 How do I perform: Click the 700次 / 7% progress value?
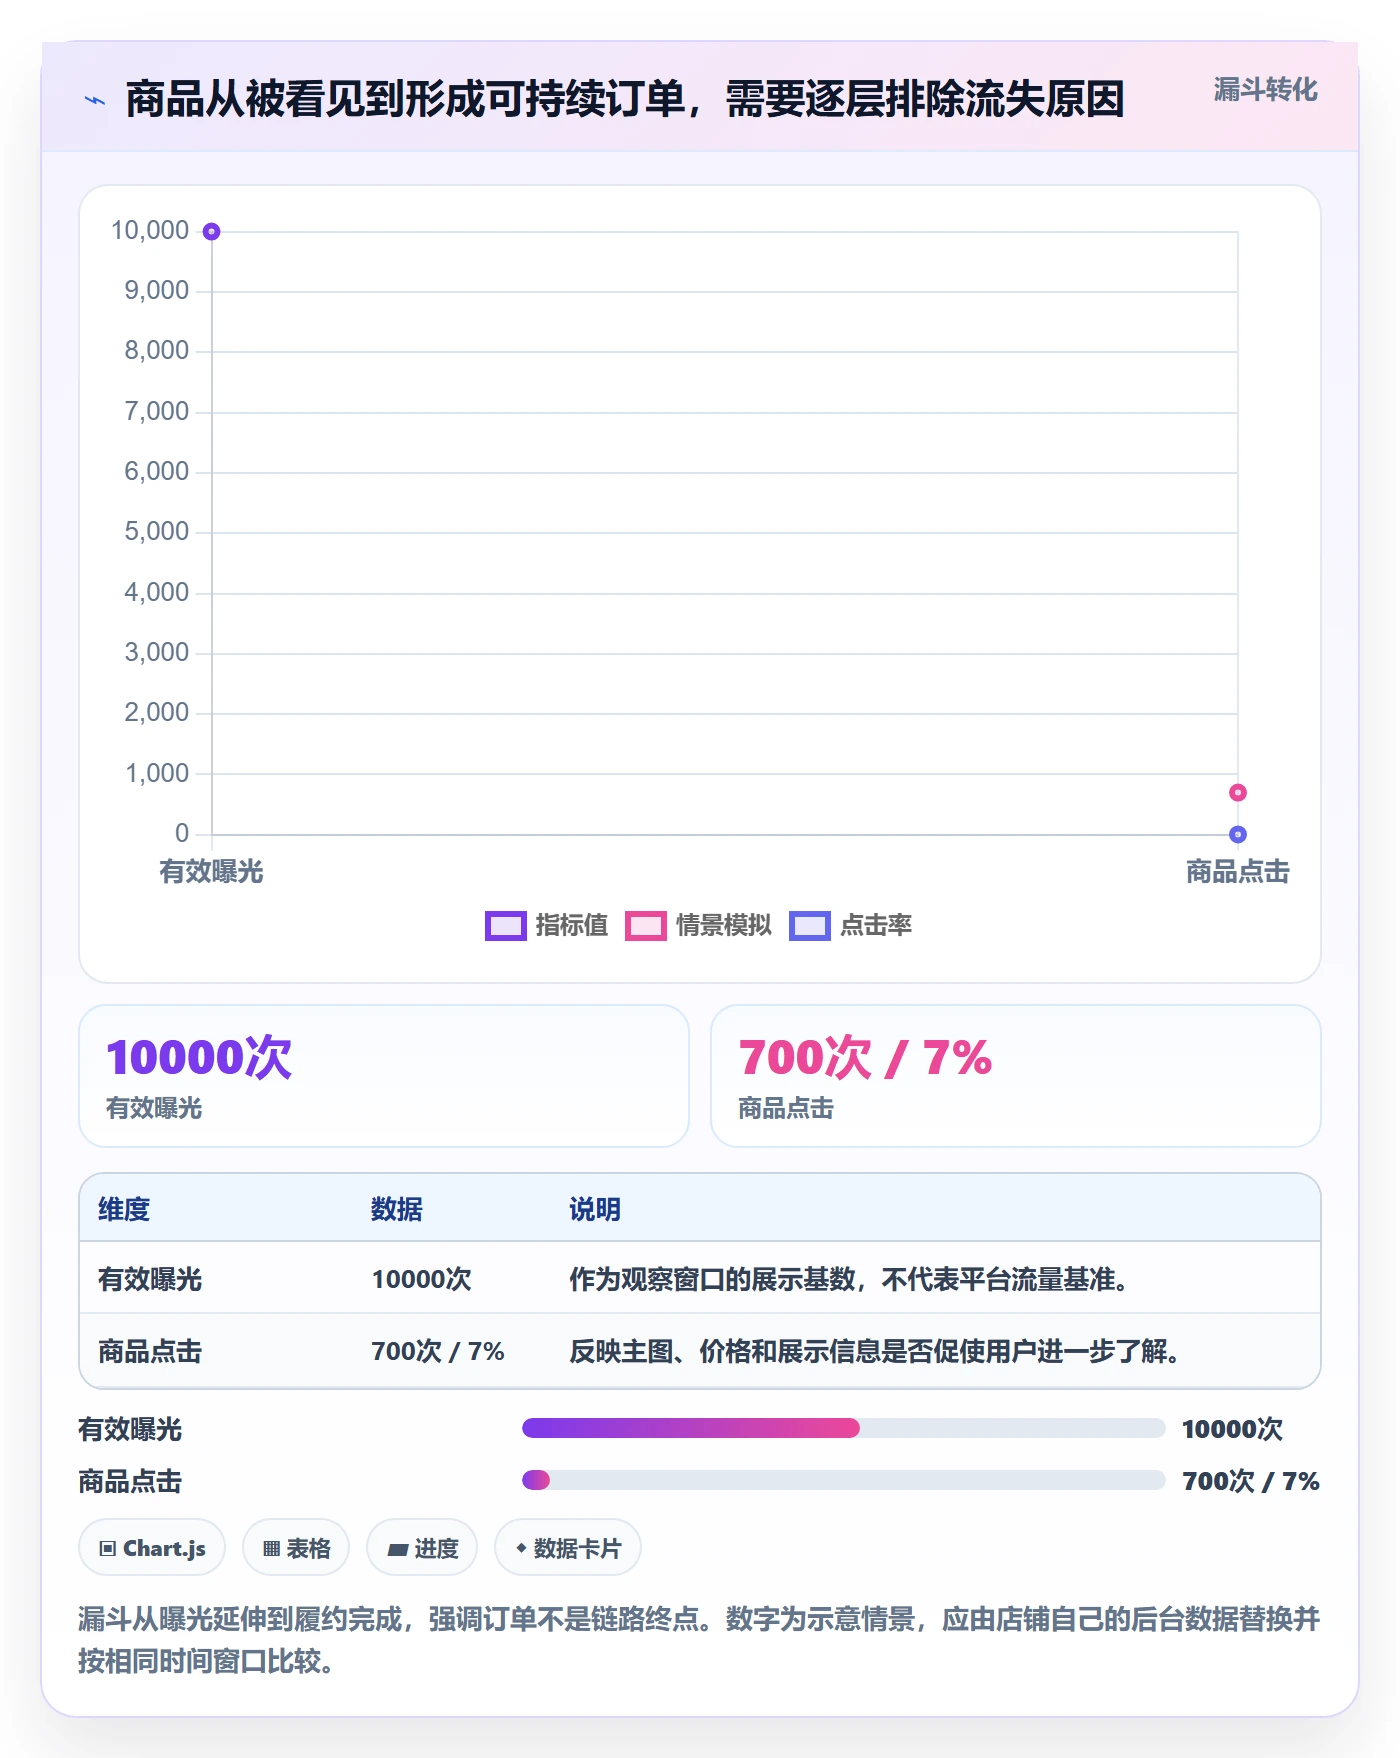coord(1250,1481)
